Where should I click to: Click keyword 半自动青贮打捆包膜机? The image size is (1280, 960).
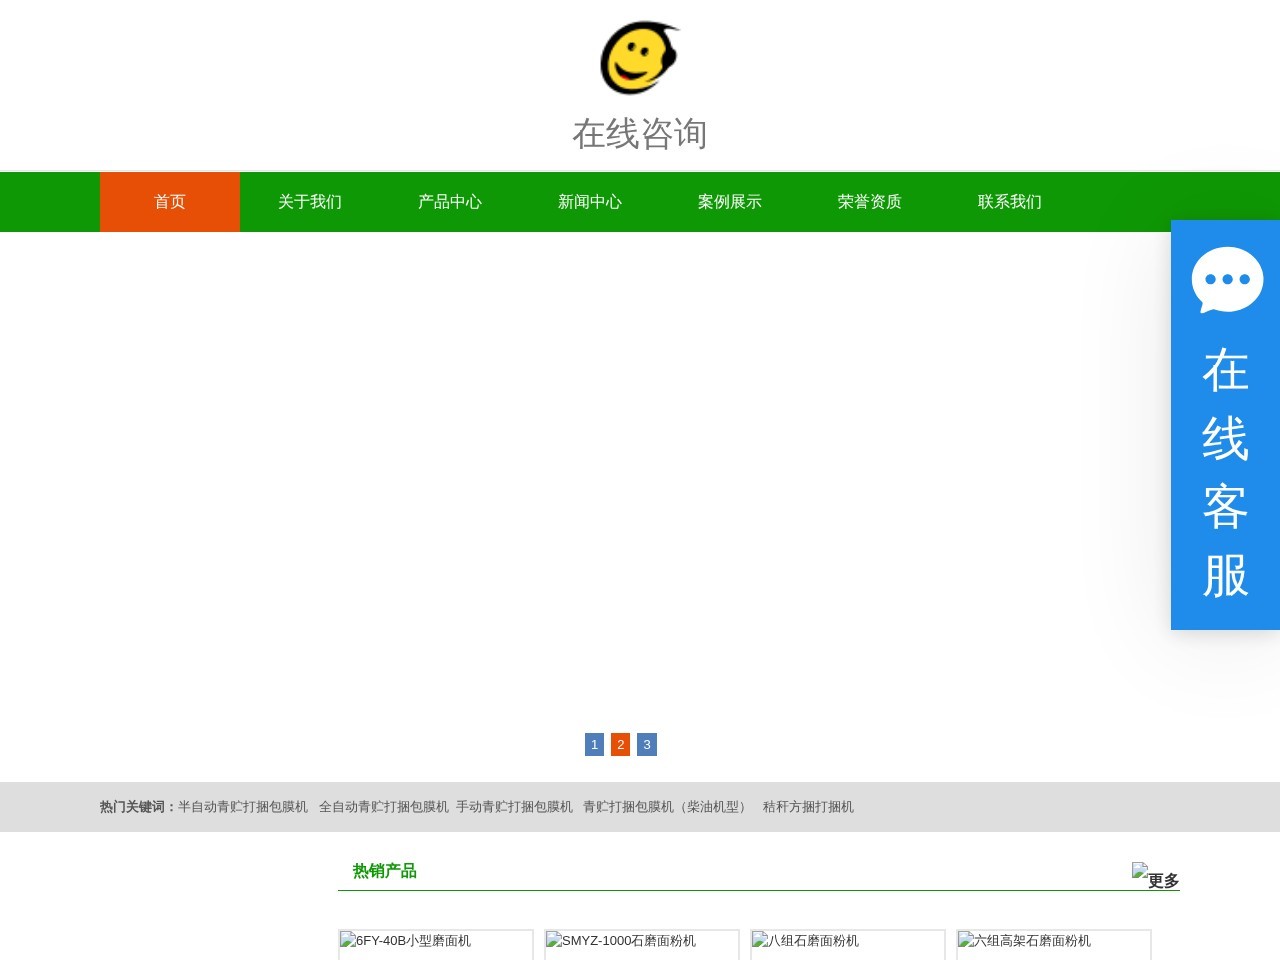(x=243, y=807)
